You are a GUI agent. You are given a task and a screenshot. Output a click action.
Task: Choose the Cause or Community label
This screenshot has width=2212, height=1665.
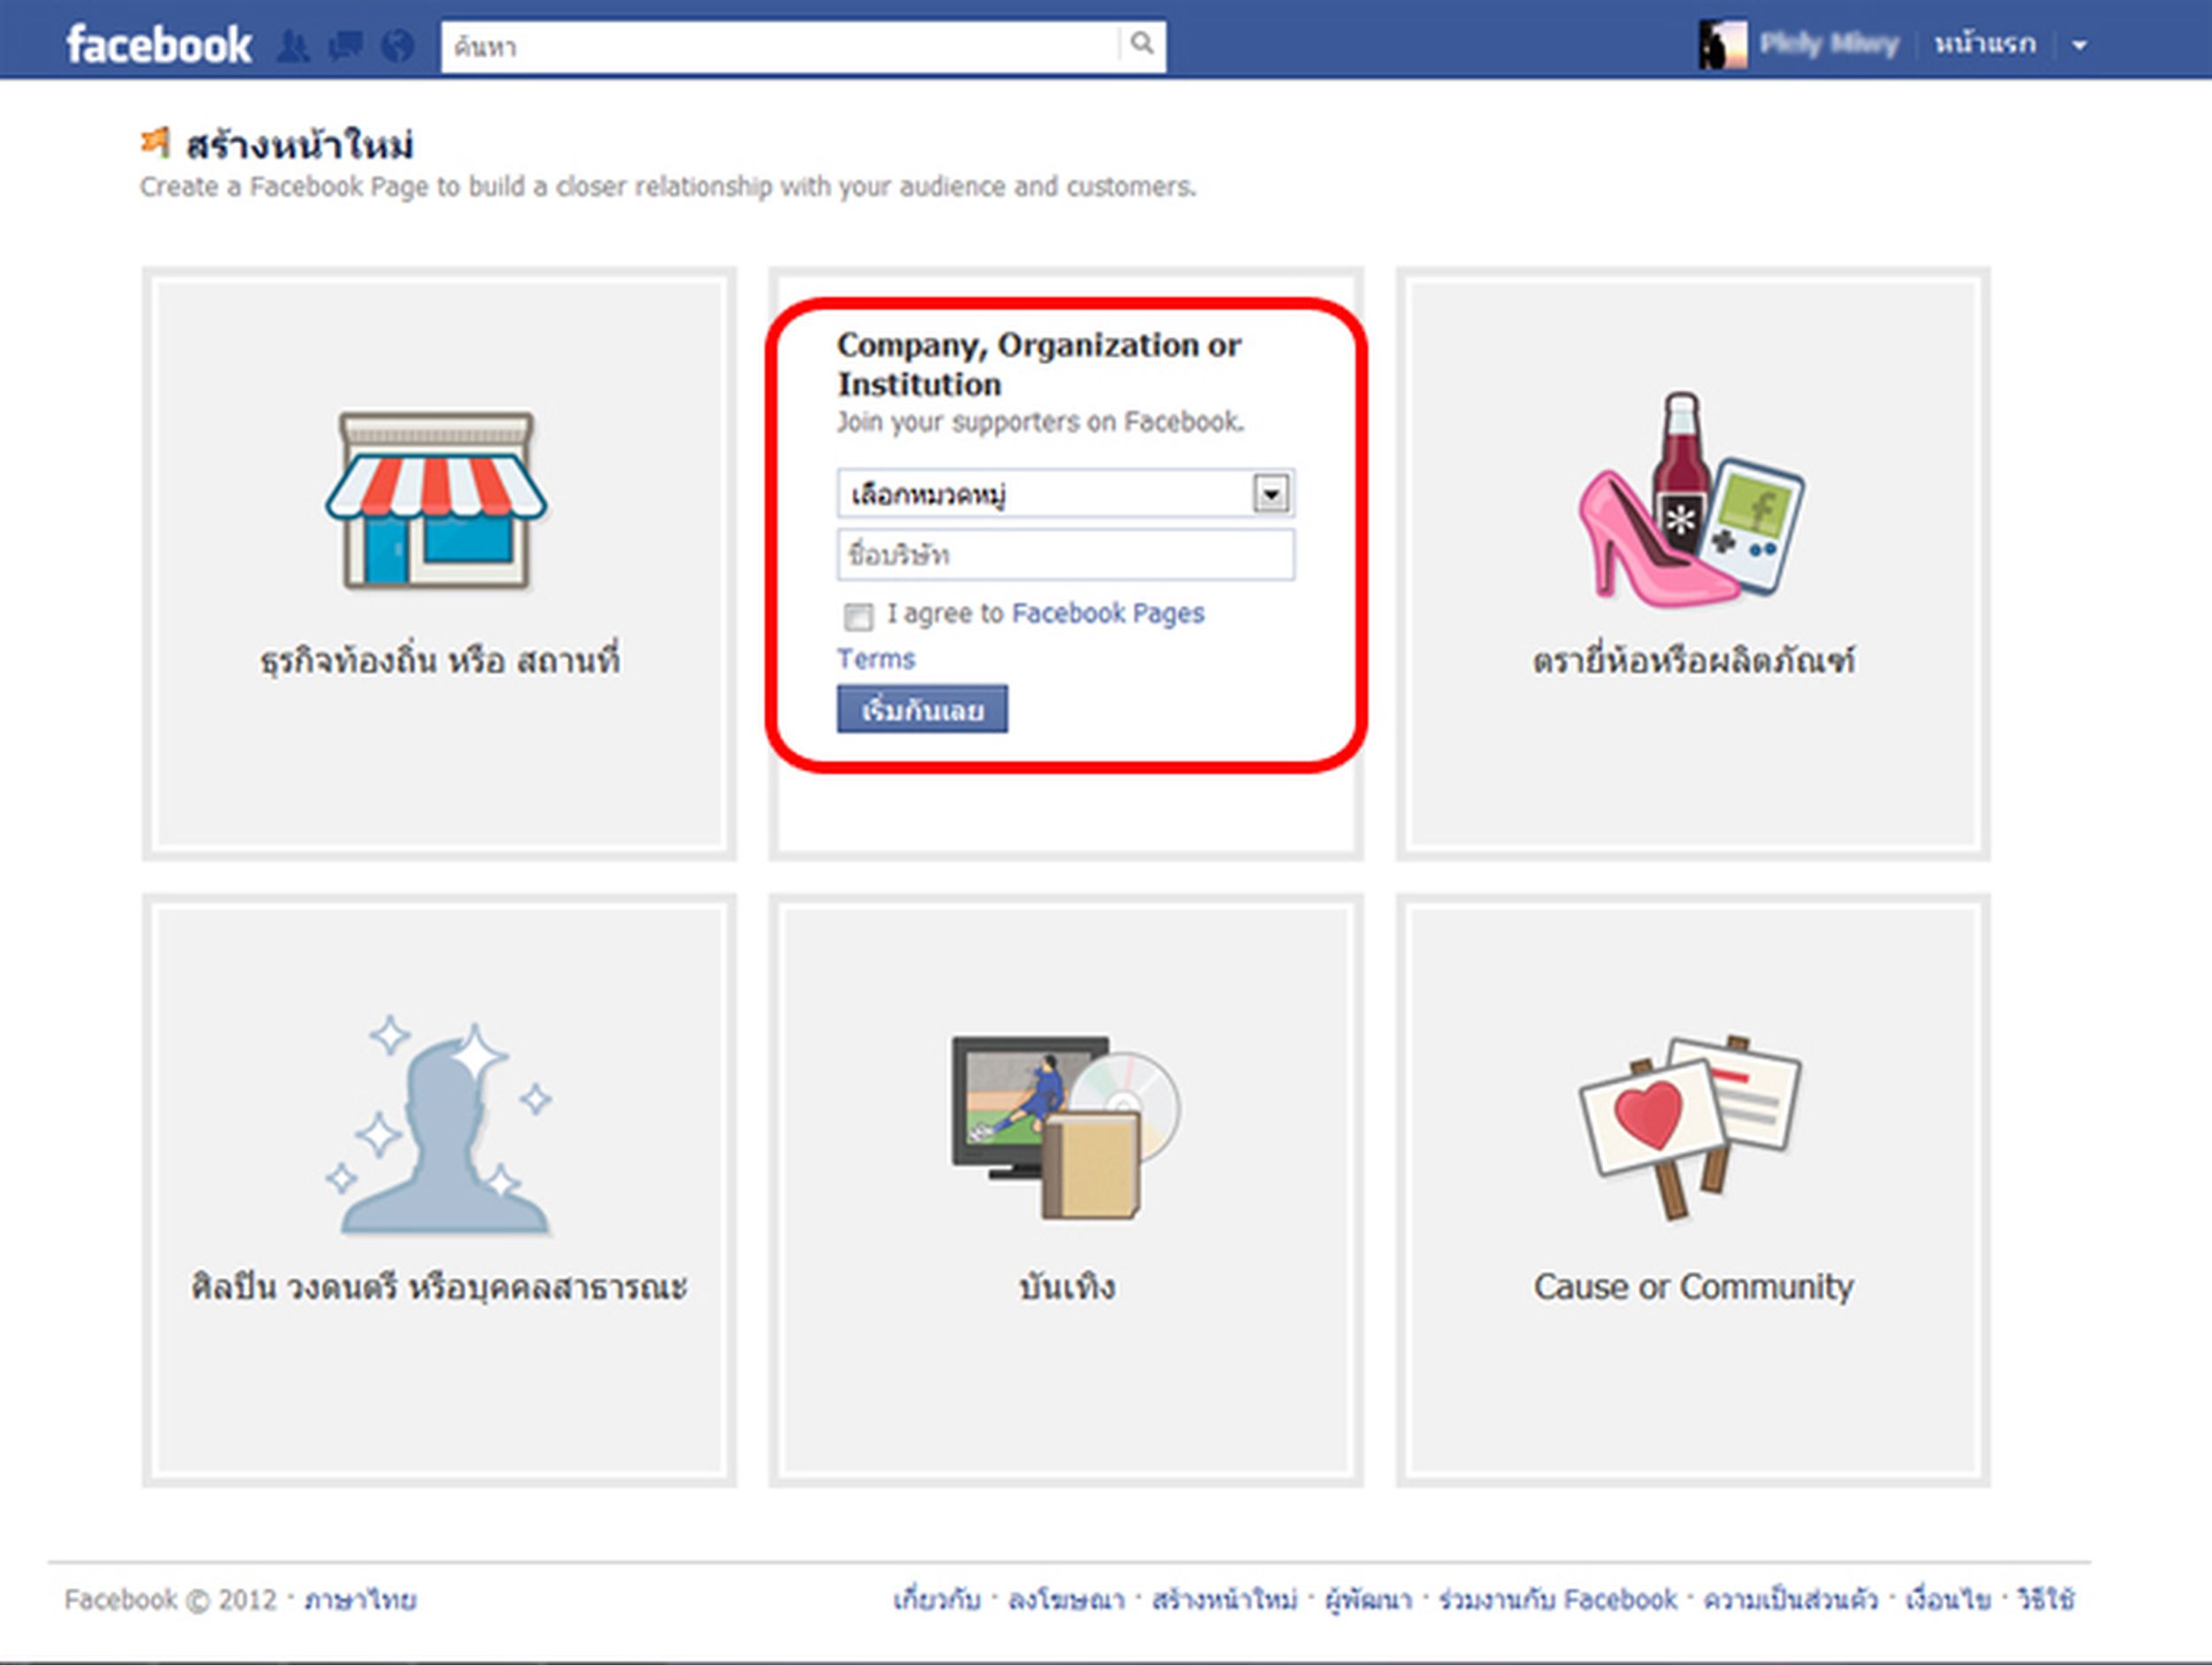1693,1287
